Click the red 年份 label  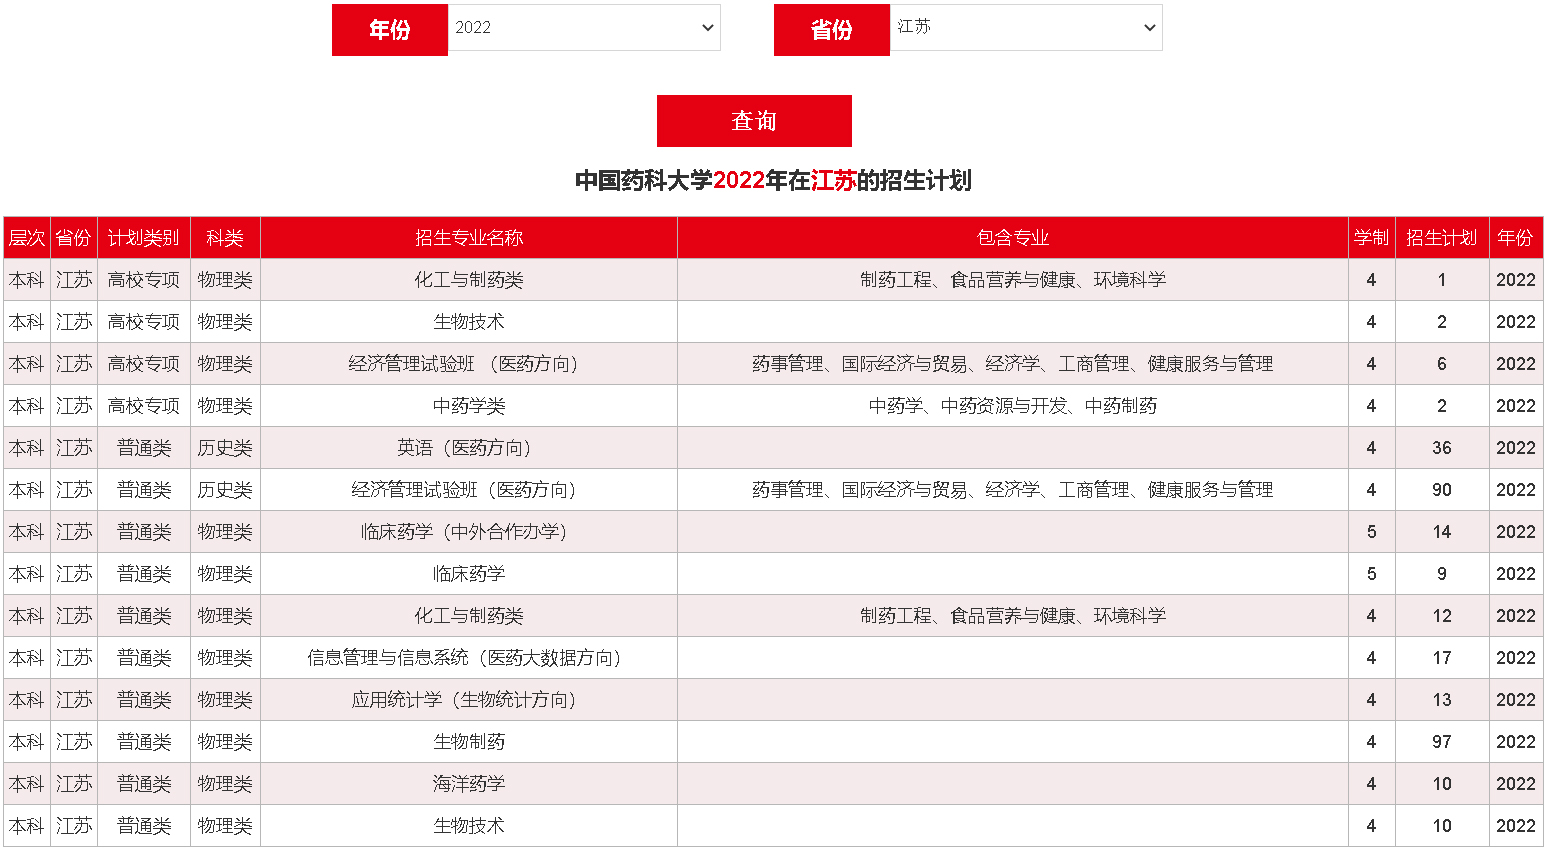click(390, 30)
